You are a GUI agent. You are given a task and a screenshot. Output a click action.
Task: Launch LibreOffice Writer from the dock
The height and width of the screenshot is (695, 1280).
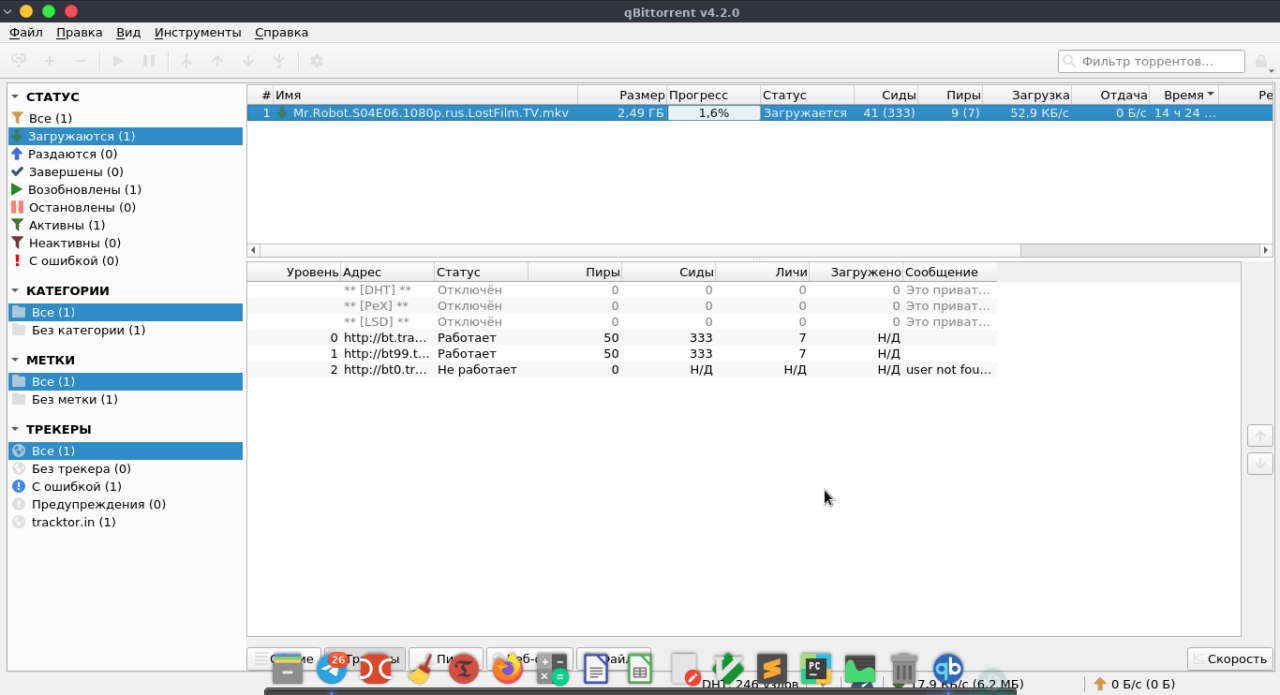tap(596, 668)
